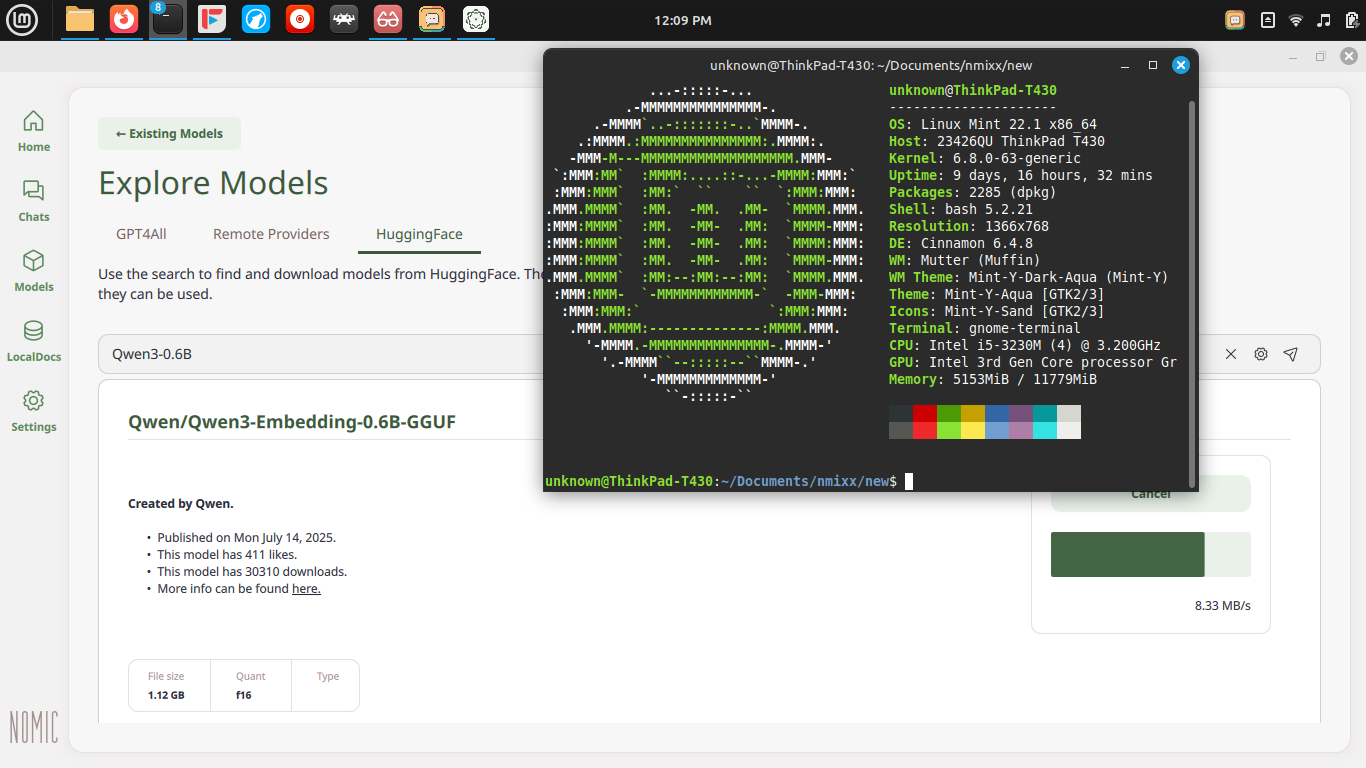Viewport: 1366px width, 768px height.
Task: Open the red glasses reader app in panel
Action: coord(388,19)
